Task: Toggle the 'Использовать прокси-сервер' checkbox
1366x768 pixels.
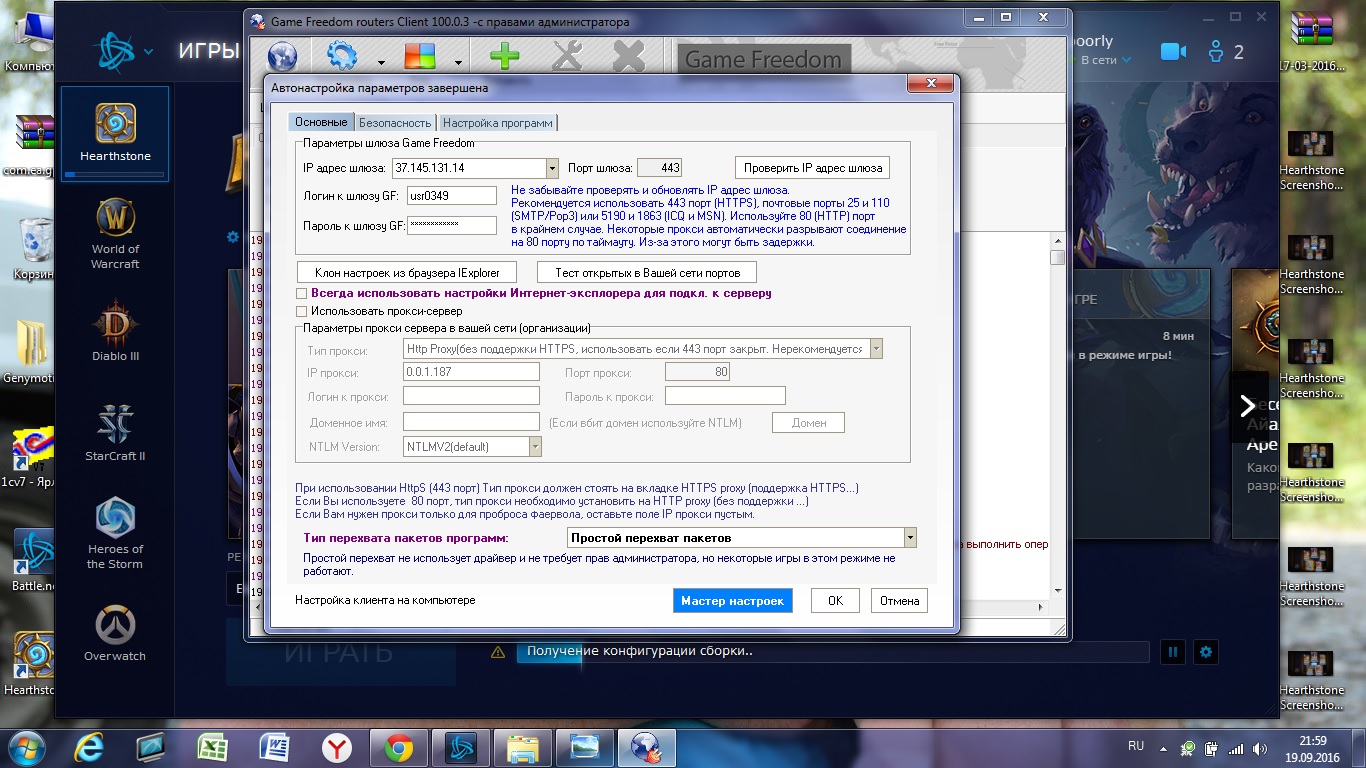Action: (302, 312)
